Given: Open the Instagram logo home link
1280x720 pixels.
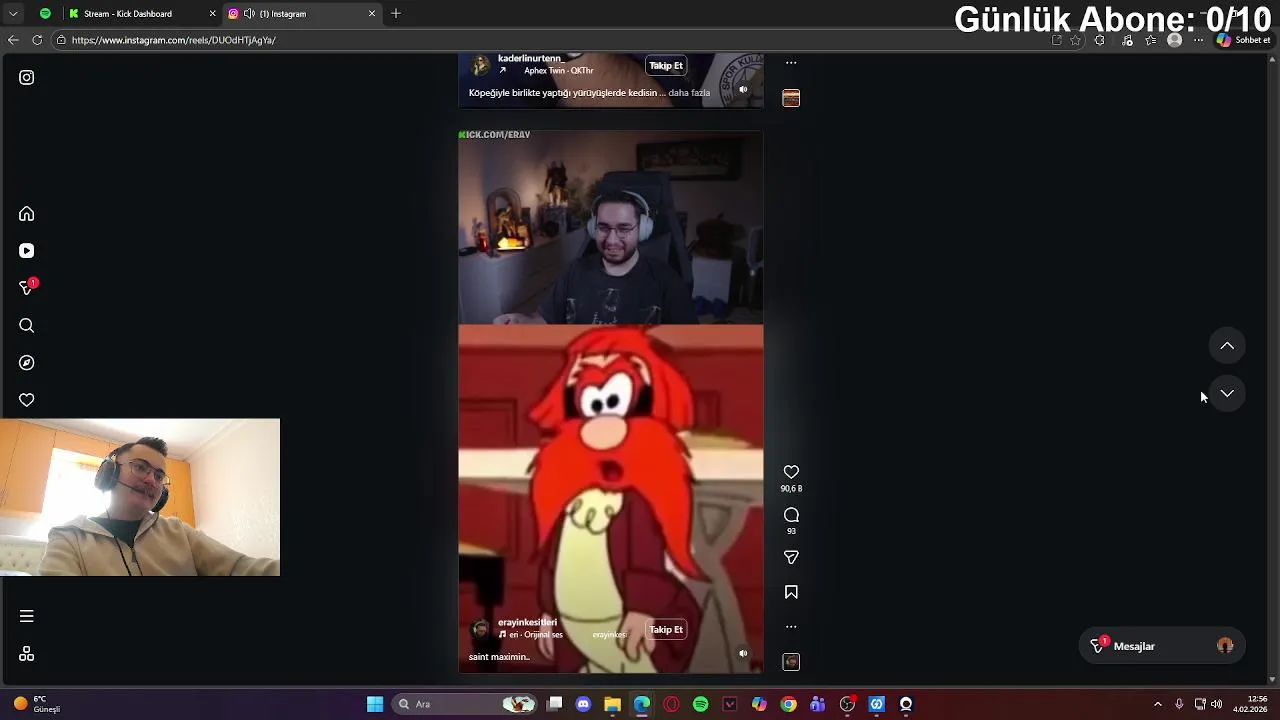Looking at the screenshot, I should pos(27,77).
